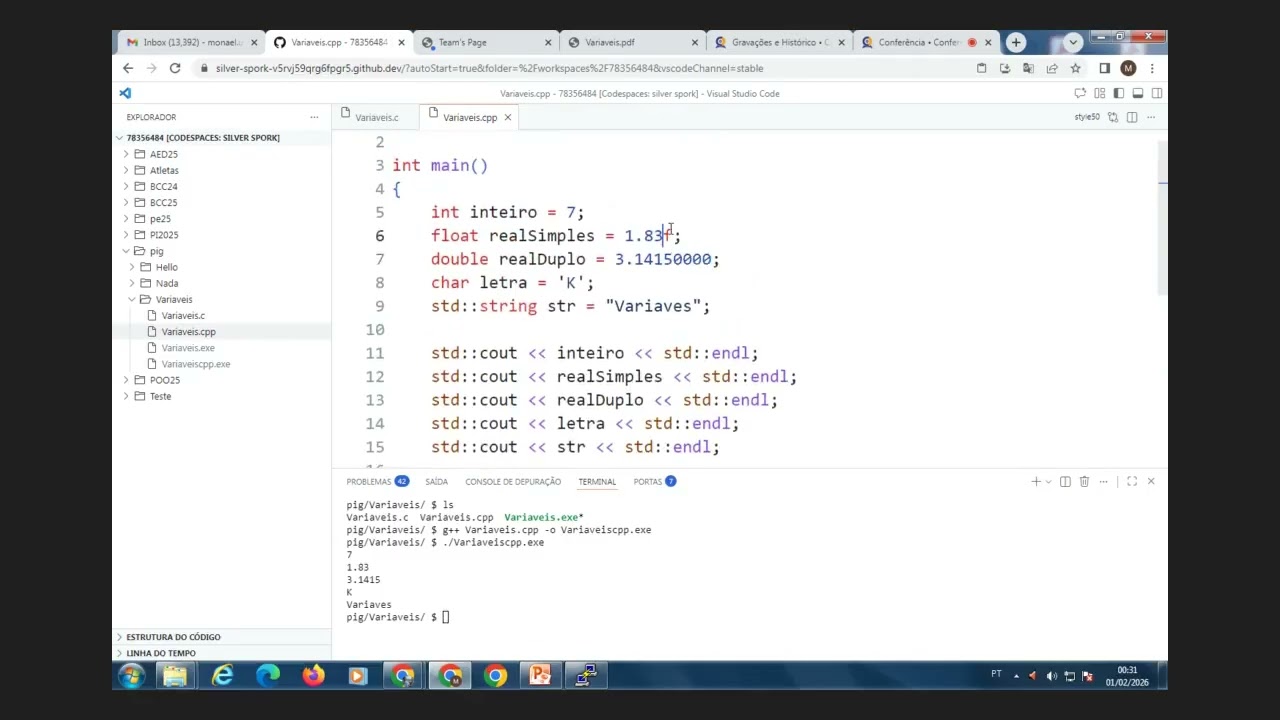Open the SAÍDA panel tab
The height and width of the screenshot is (720, 1280).
(436, 481)
